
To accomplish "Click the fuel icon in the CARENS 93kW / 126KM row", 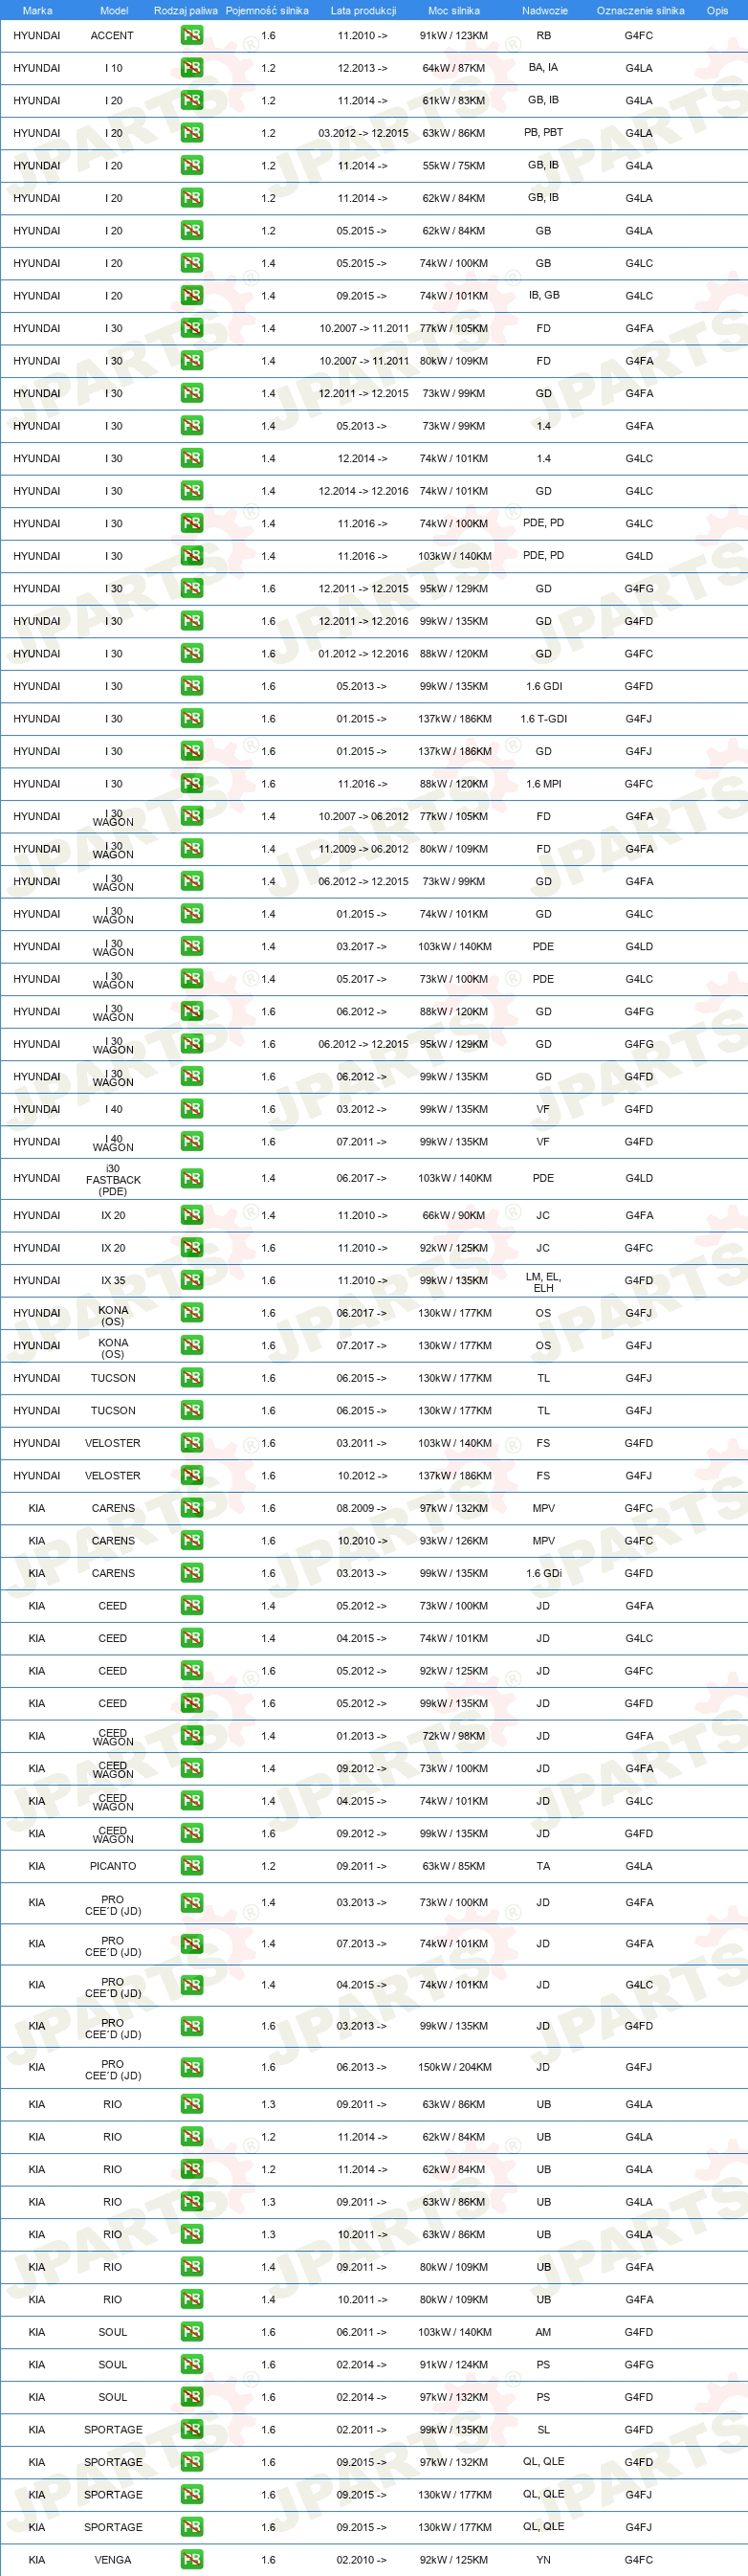I will coord(191,1540).
